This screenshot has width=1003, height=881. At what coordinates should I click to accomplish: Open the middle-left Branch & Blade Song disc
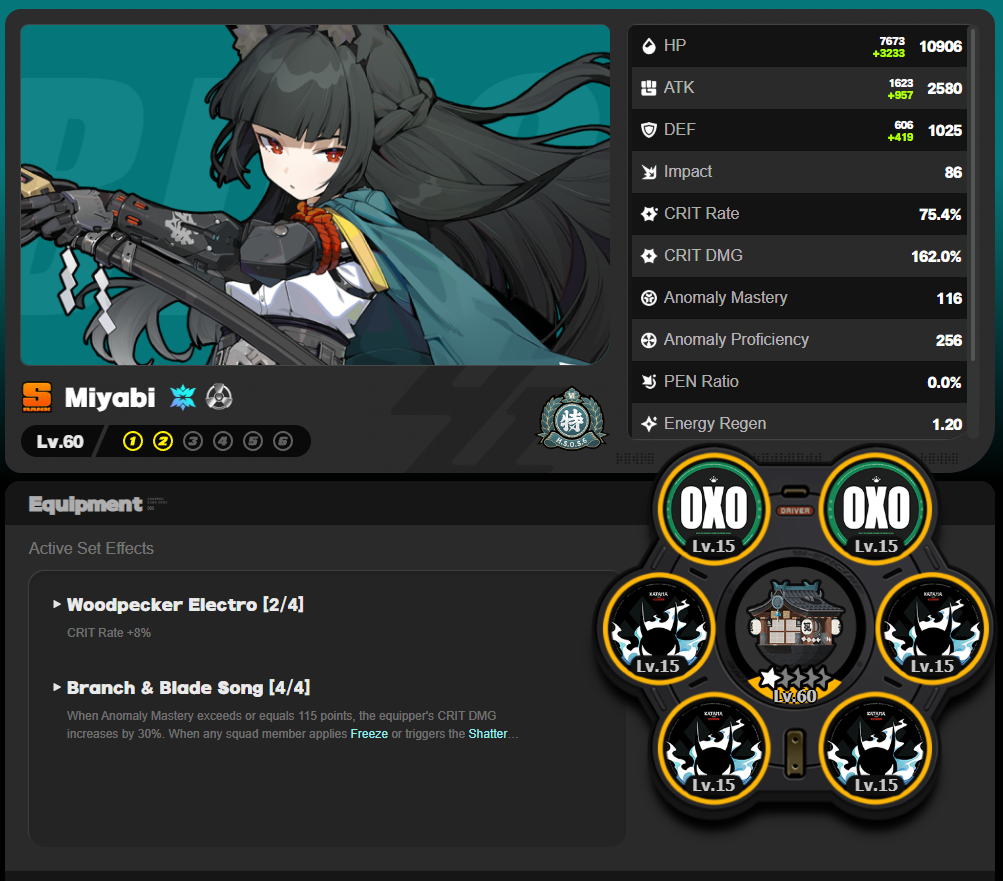click(658, 629)
